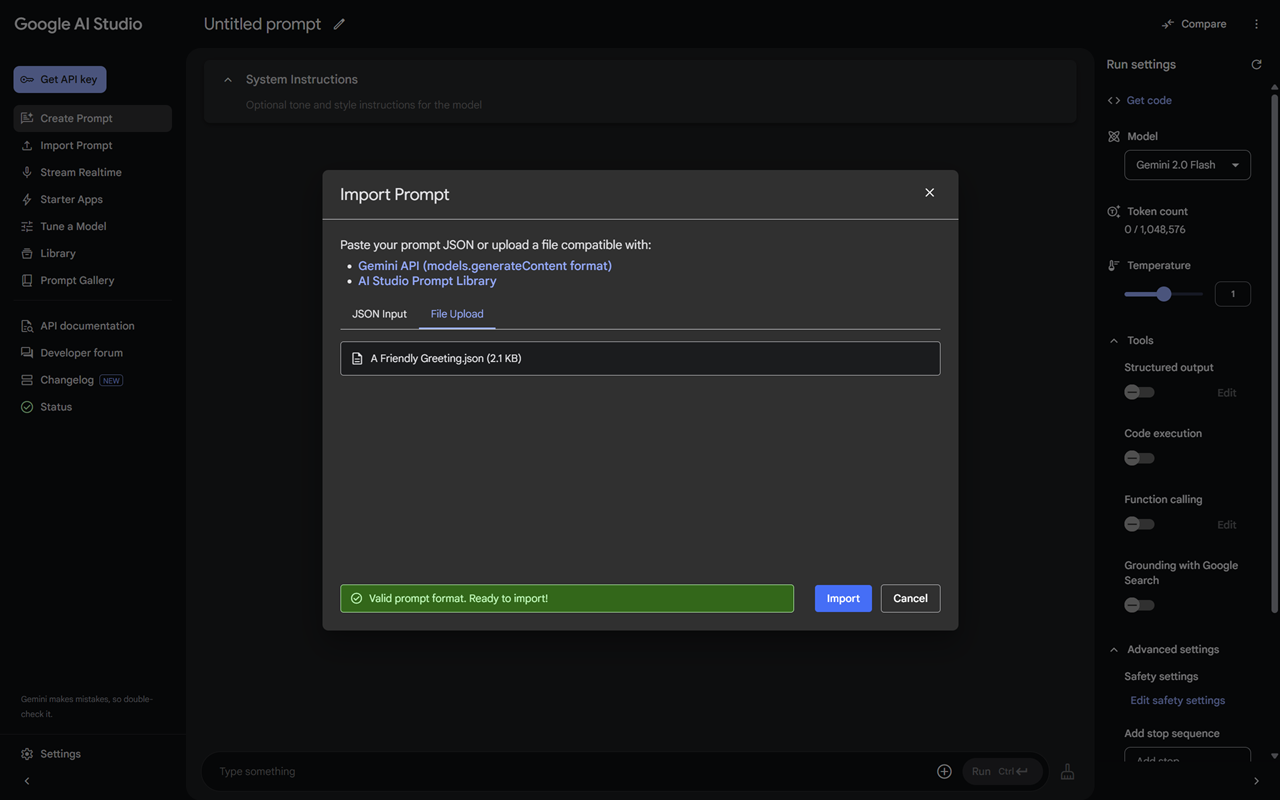This screenshot has height=800, width=1280.
Task: Click the Token count icon
Action: (1114, 211)
